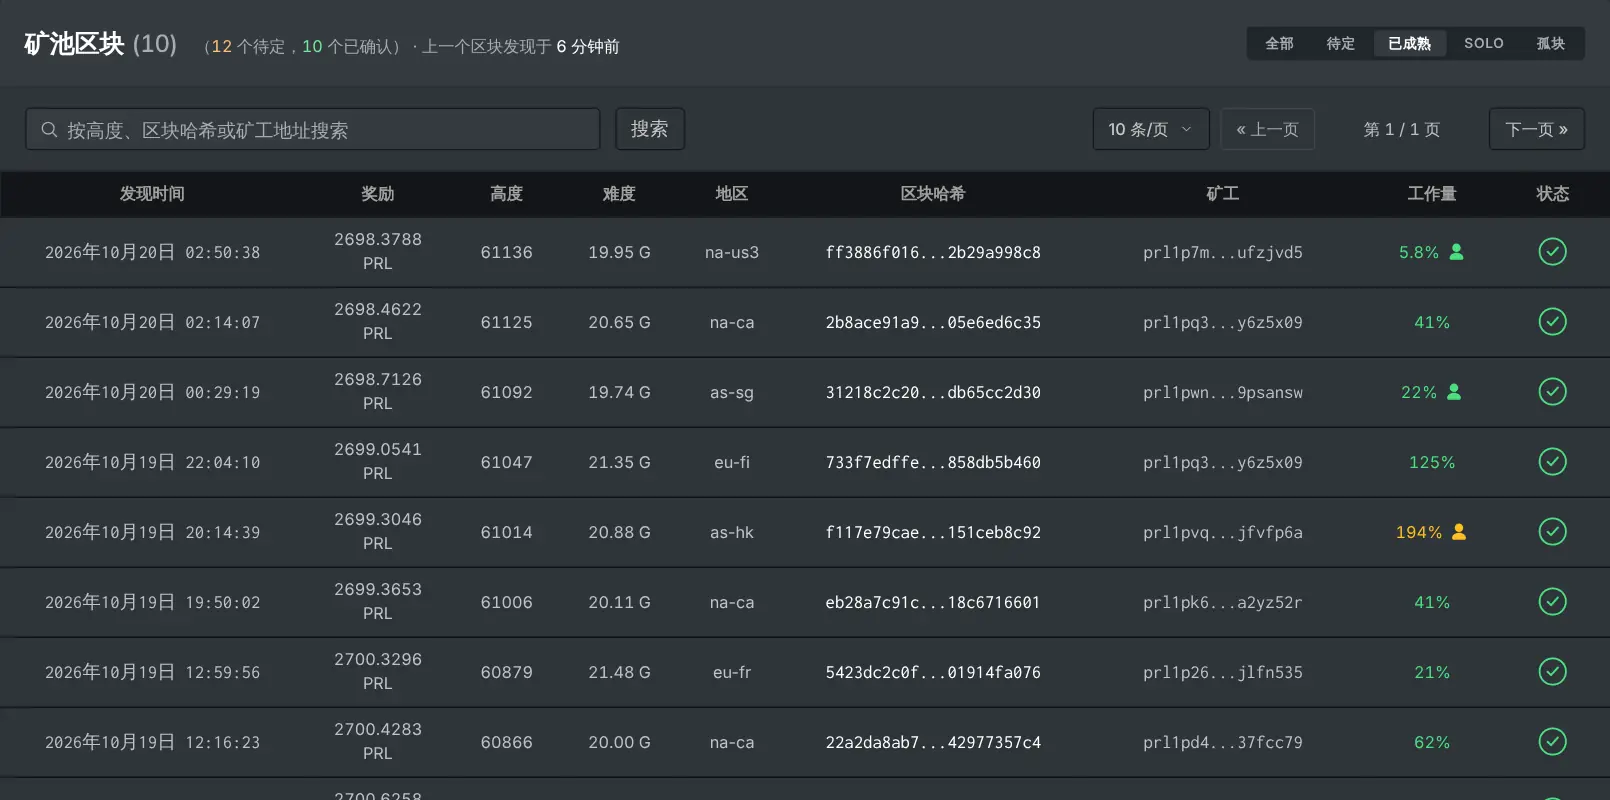
Task: Click confirmed check icon for block 61092
Action: 1552,392
